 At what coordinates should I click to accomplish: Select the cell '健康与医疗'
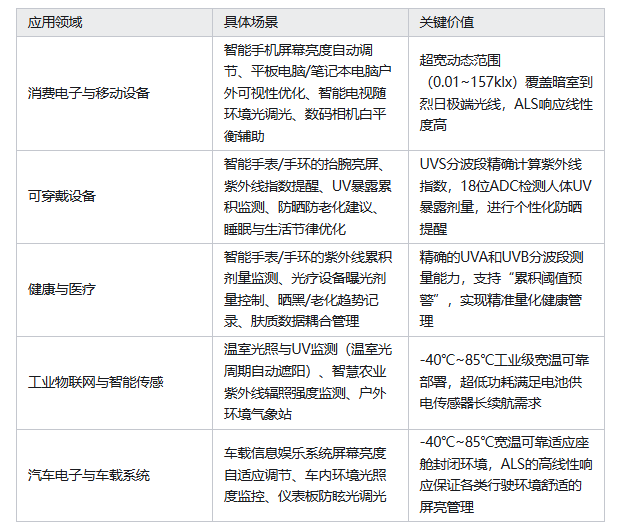(114, 290)
